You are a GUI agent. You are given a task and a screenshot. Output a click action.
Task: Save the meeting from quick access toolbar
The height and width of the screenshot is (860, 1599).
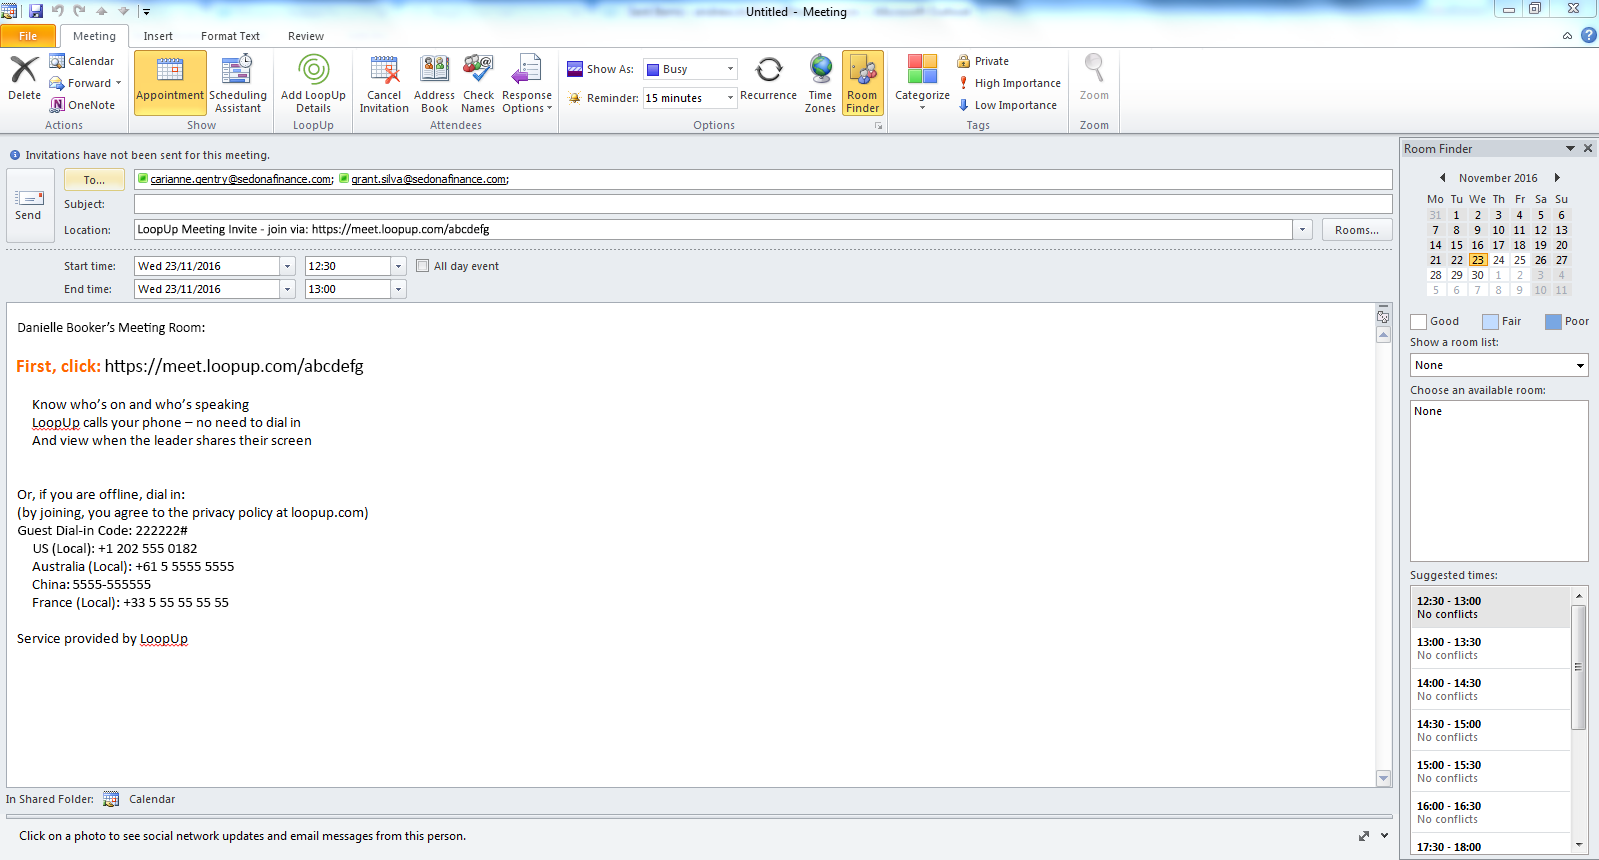click(36, 11)
